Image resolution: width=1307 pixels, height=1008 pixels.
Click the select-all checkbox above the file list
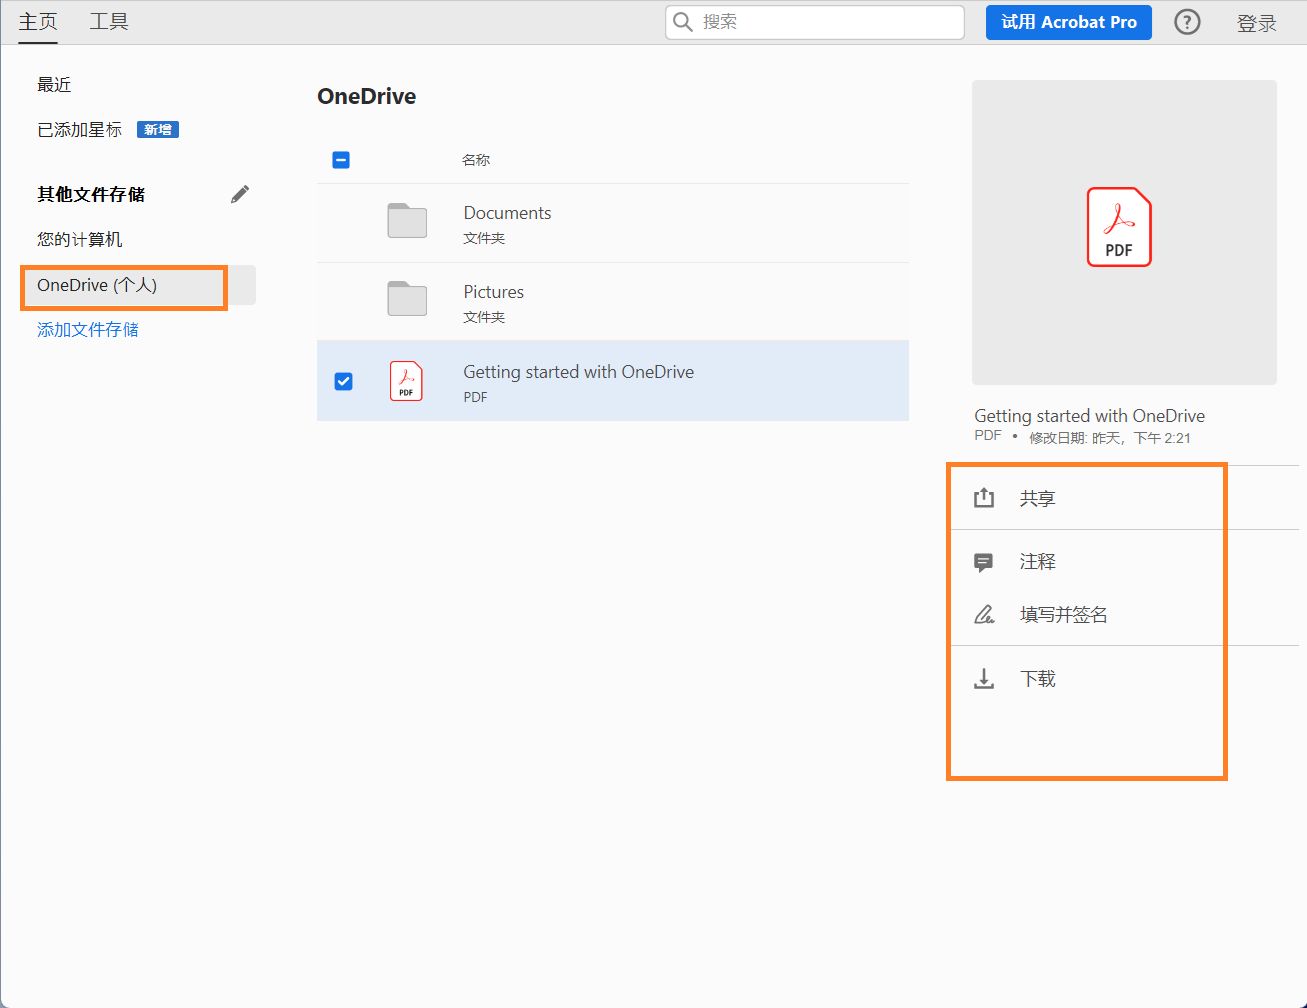341,160
